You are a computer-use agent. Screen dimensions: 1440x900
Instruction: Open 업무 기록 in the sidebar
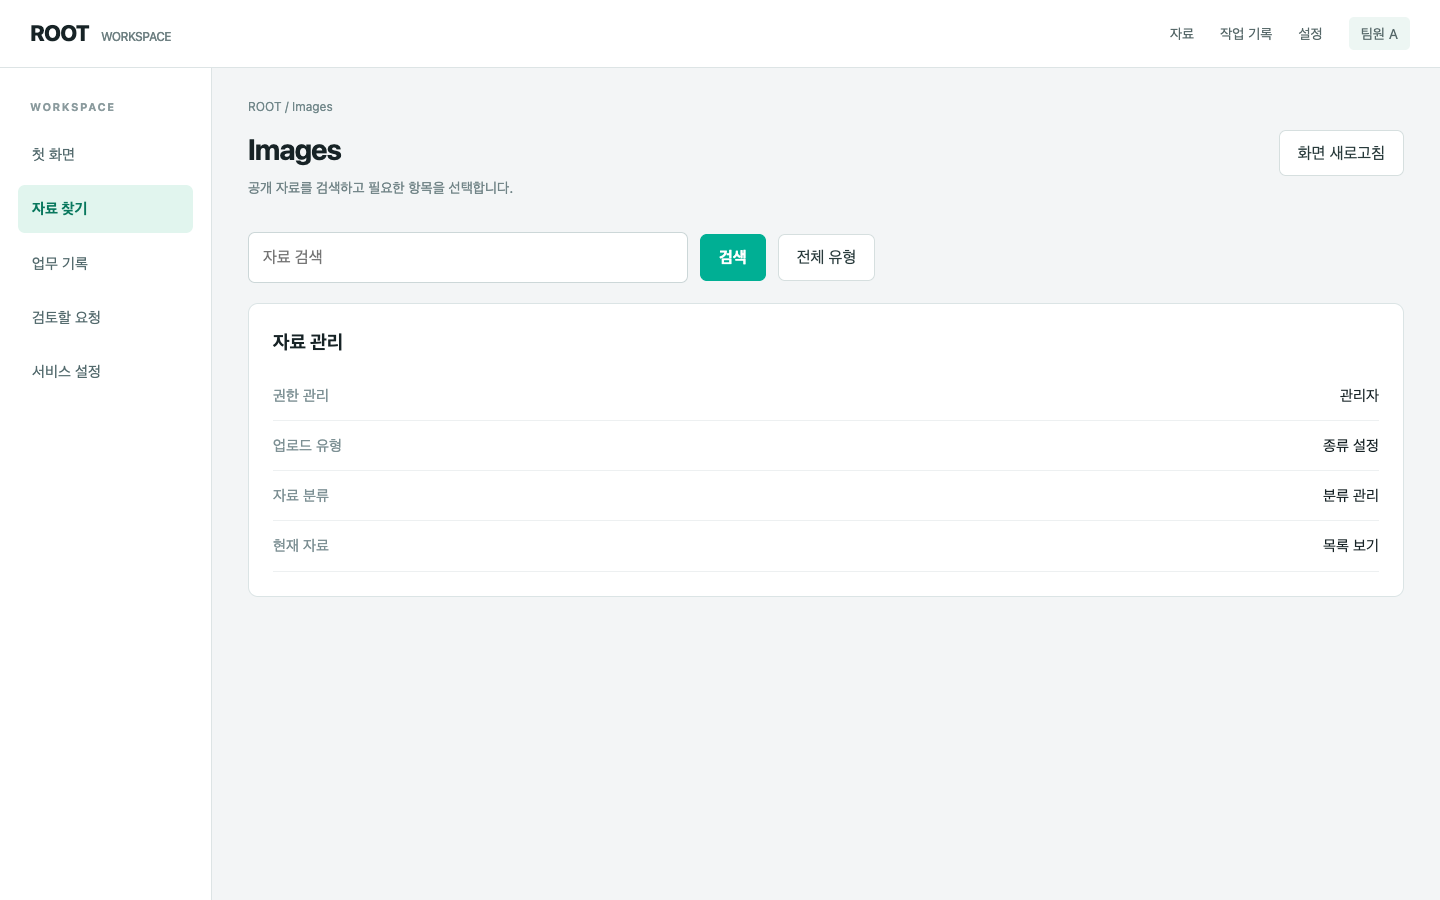click(x=105, y=263)
